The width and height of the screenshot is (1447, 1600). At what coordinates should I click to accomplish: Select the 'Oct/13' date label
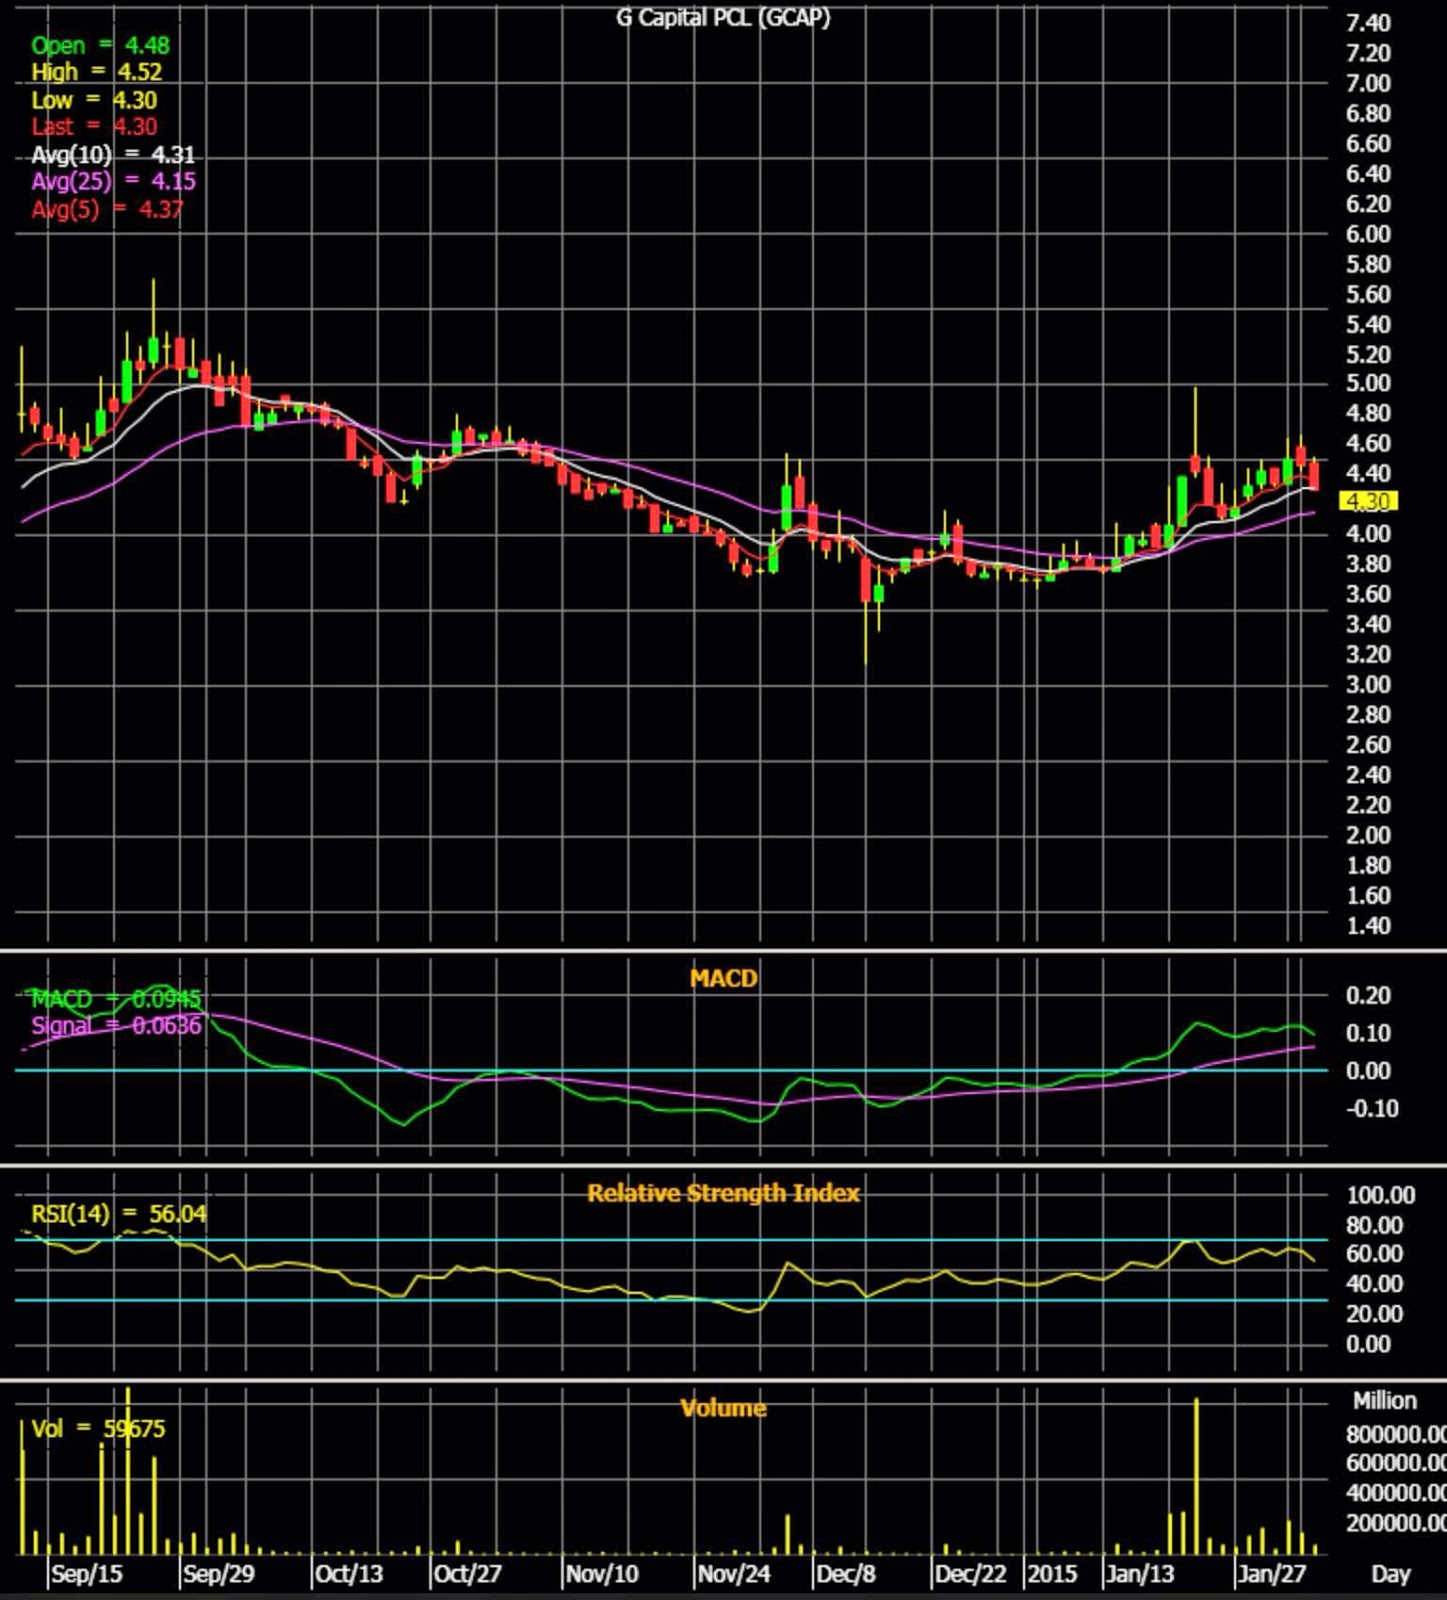coord(349,1574)
